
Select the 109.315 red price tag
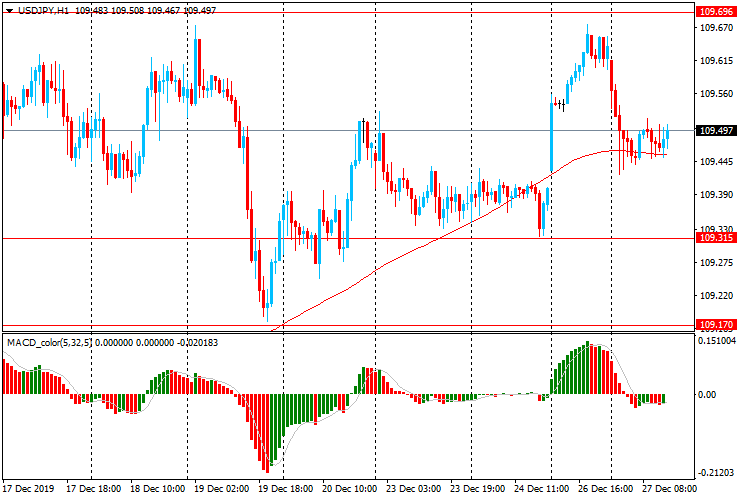(714, 238)
